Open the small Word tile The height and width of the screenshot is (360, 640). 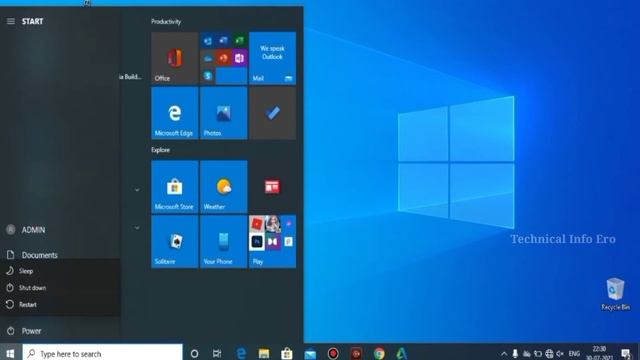coord(224,40)
